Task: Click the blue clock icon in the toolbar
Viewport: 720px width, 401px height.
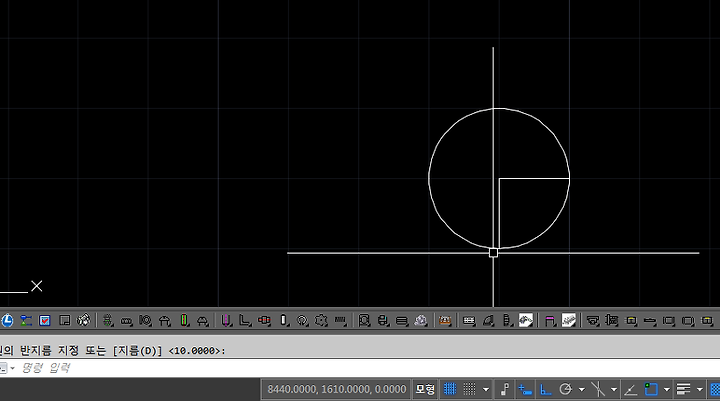Action: pos(7,320)
